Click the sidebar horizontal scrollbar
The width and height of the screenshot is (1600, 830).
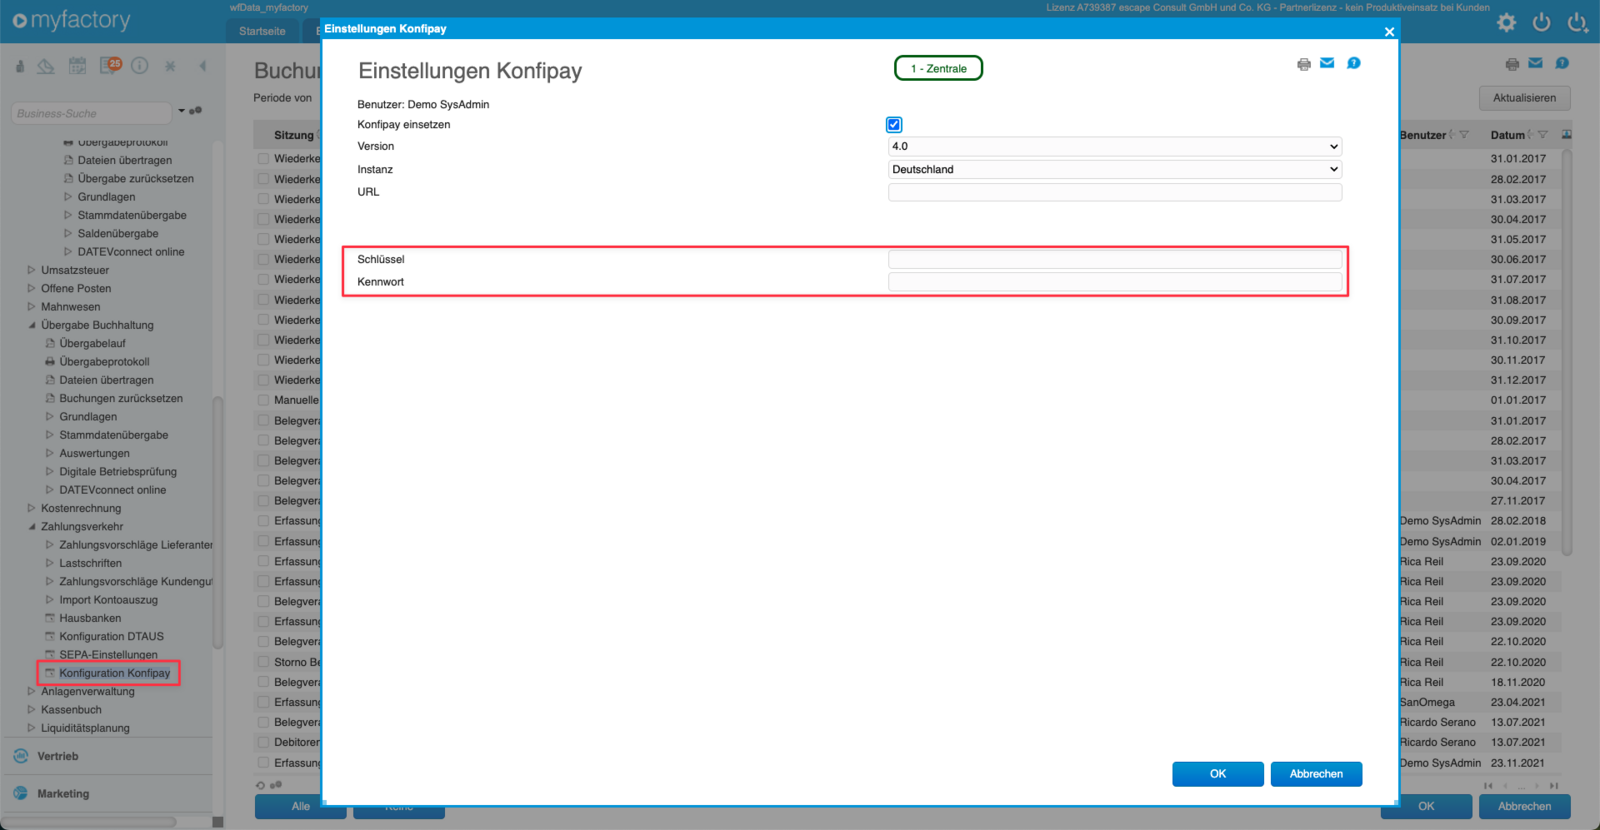coord(90,822)
